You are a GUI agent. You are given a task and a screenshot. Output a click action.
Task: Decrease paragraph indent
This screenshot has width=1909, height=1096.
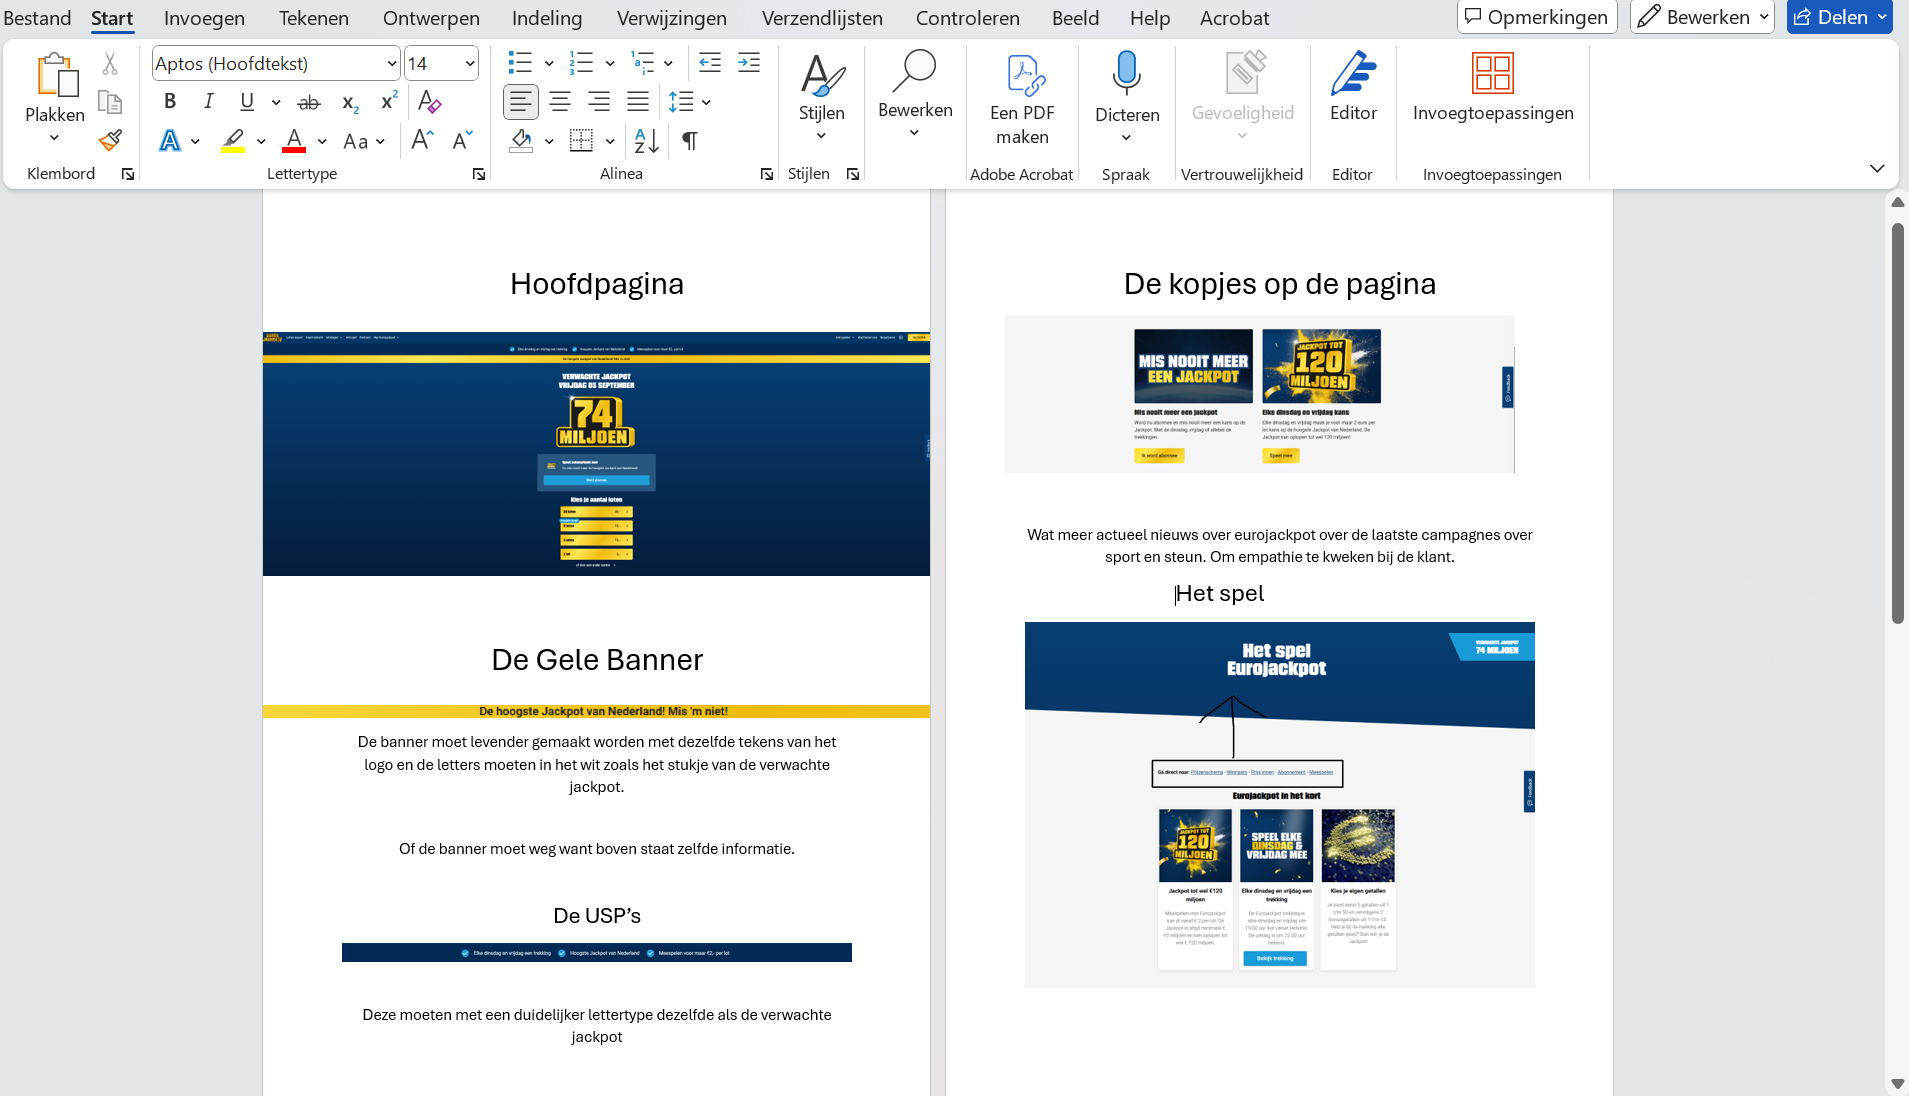tap(709, 63)
